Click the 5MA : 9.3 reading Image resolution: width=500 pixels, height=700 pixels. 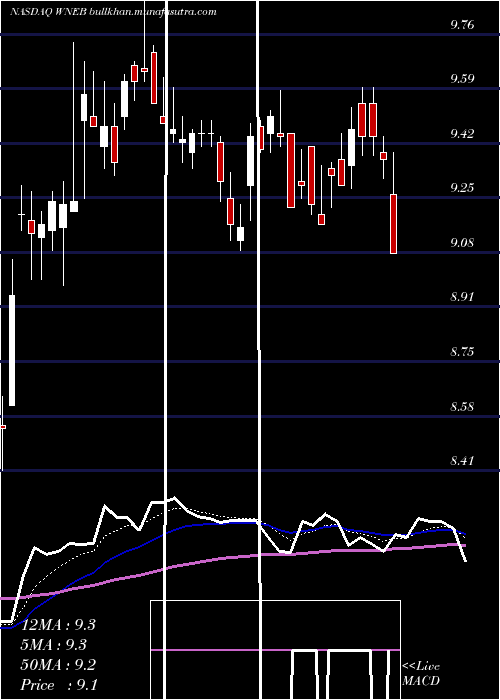(54, 645)
